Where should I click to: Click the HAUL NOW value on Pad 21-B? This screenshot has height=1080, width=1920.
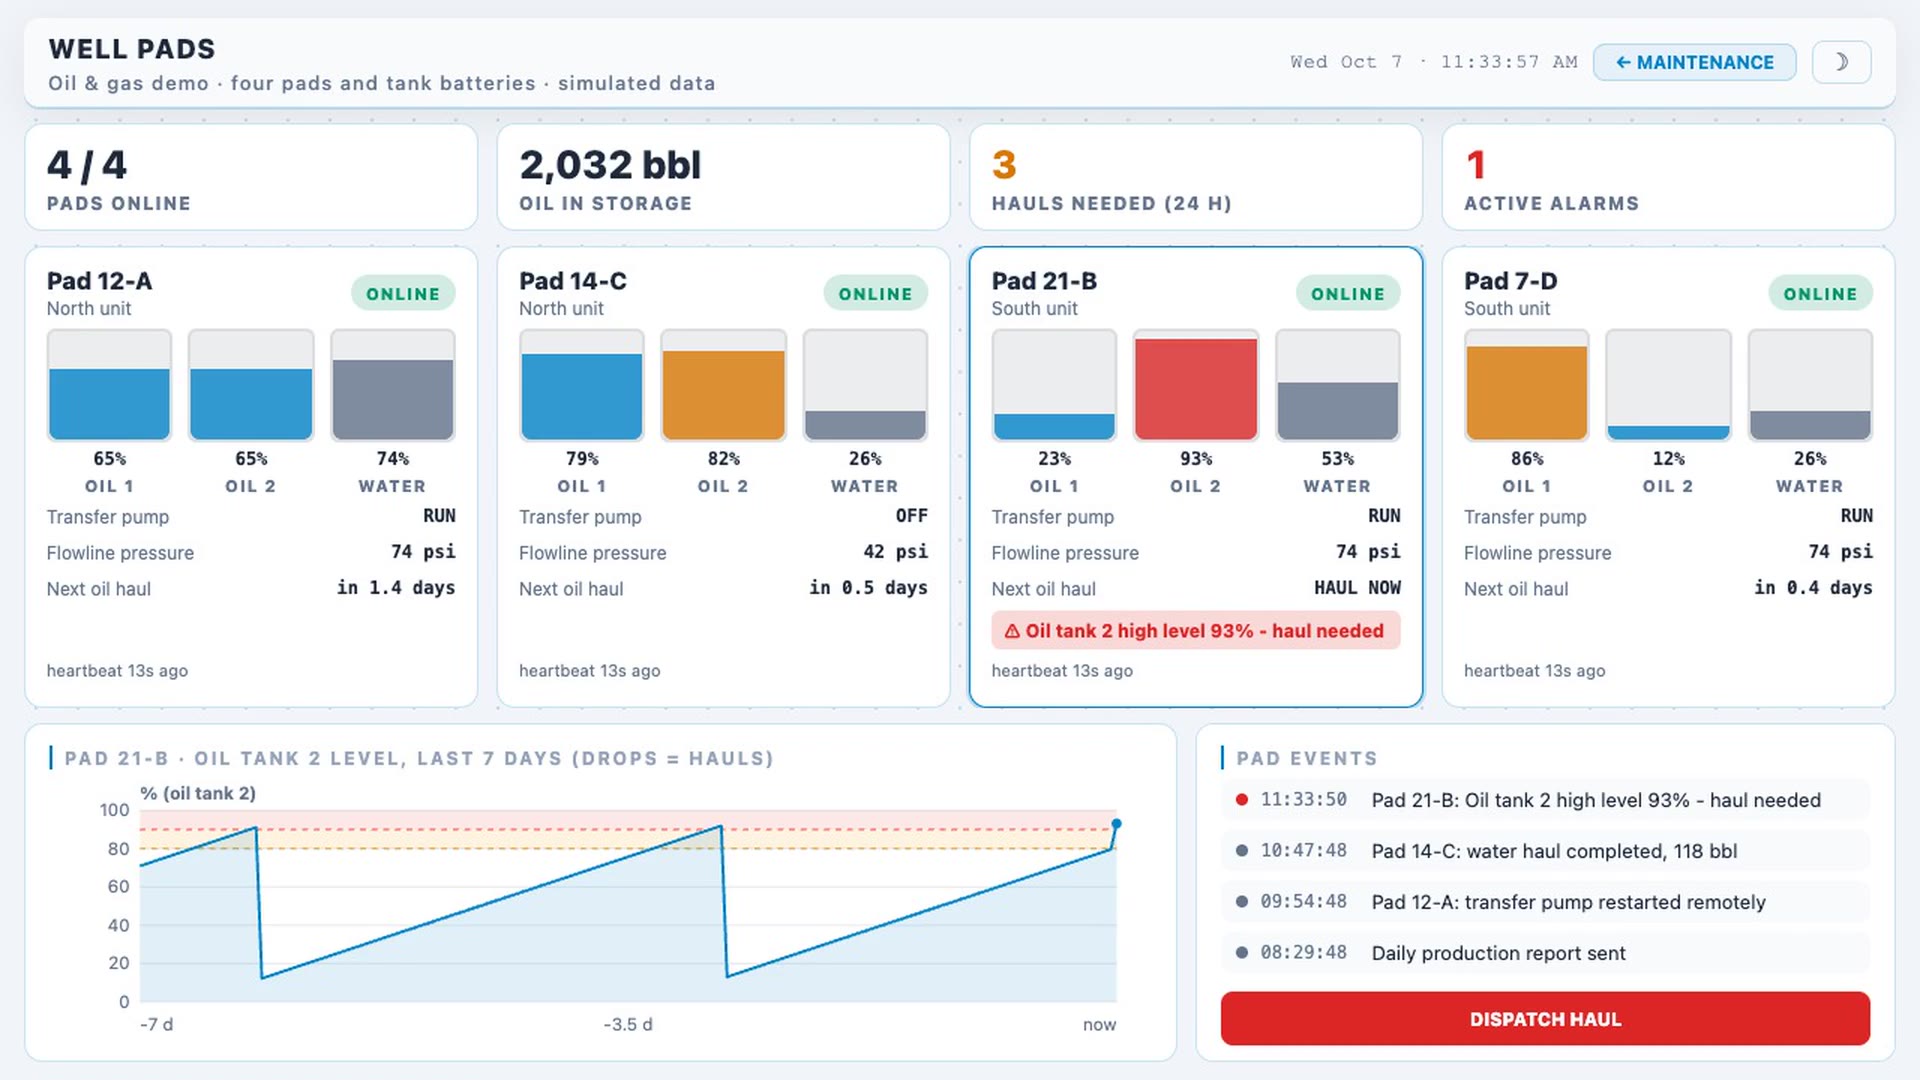(1357, 588)
